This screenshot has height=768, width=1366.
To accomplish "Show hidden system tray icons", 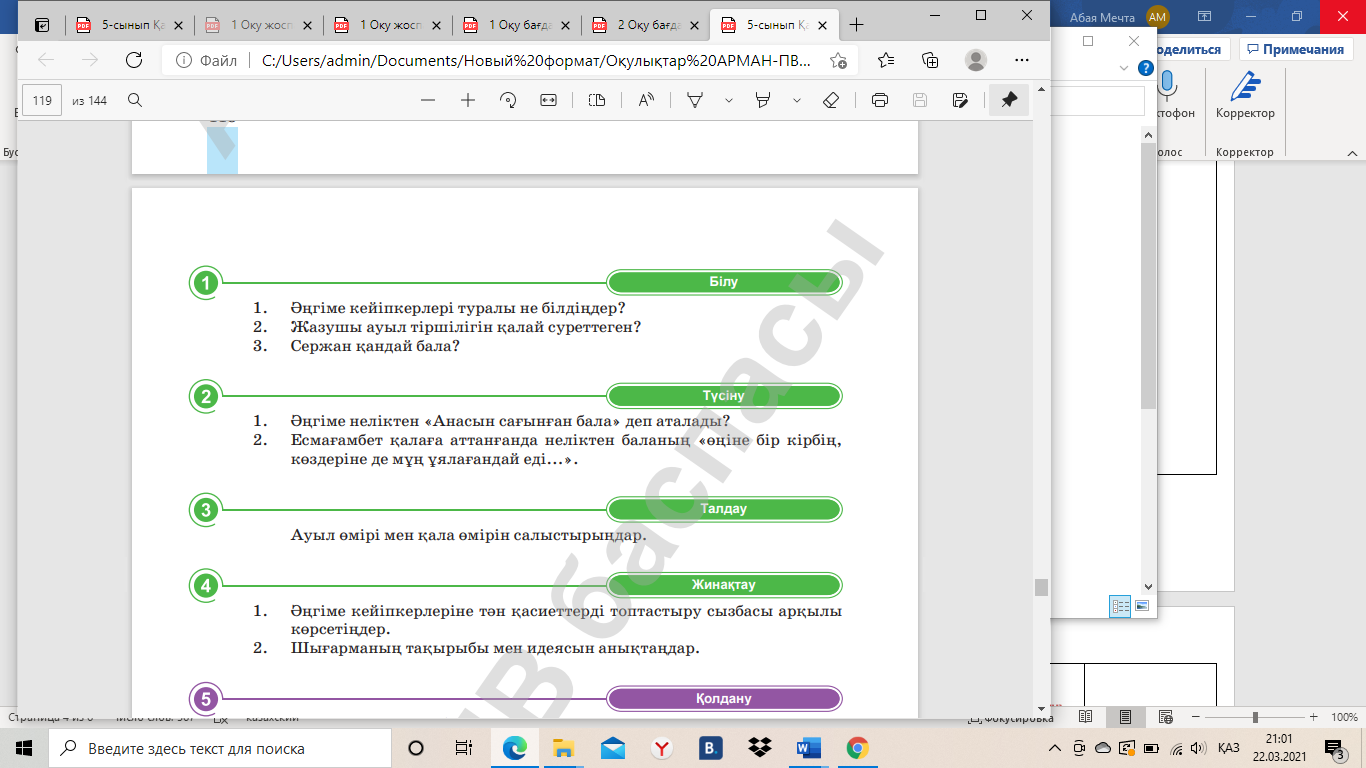I will click(1055, 748).
